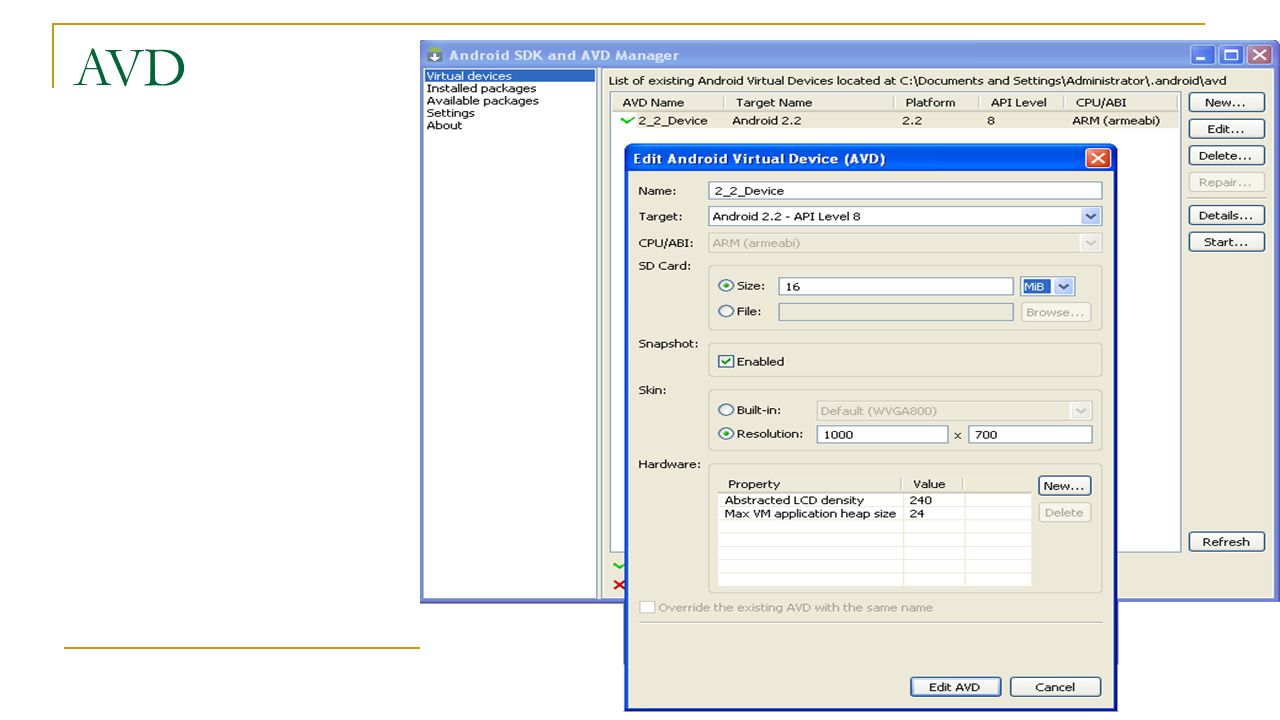Image resolution: width=1280 pixels, height=720 pixels.
Task: Click the Android 2.2 target name cell
Action: coord(766,121)
